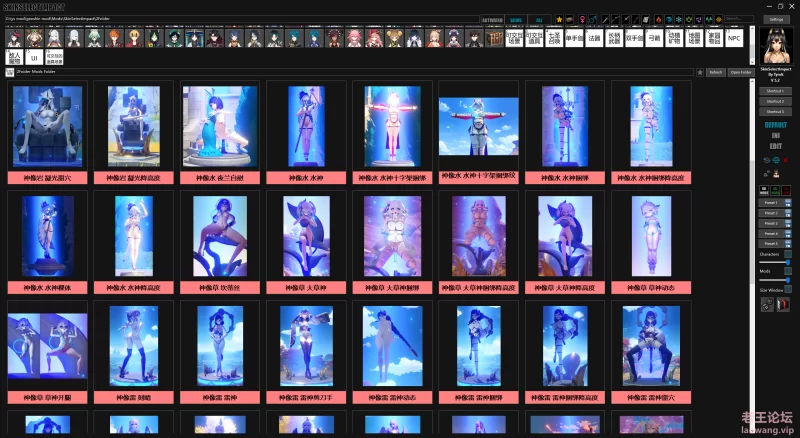Image resolution: width=800 pixels, height=438 pixels.
Task: Save to Preset 2 disk icon
Action: pyautogui.click(x=788, y=213)
